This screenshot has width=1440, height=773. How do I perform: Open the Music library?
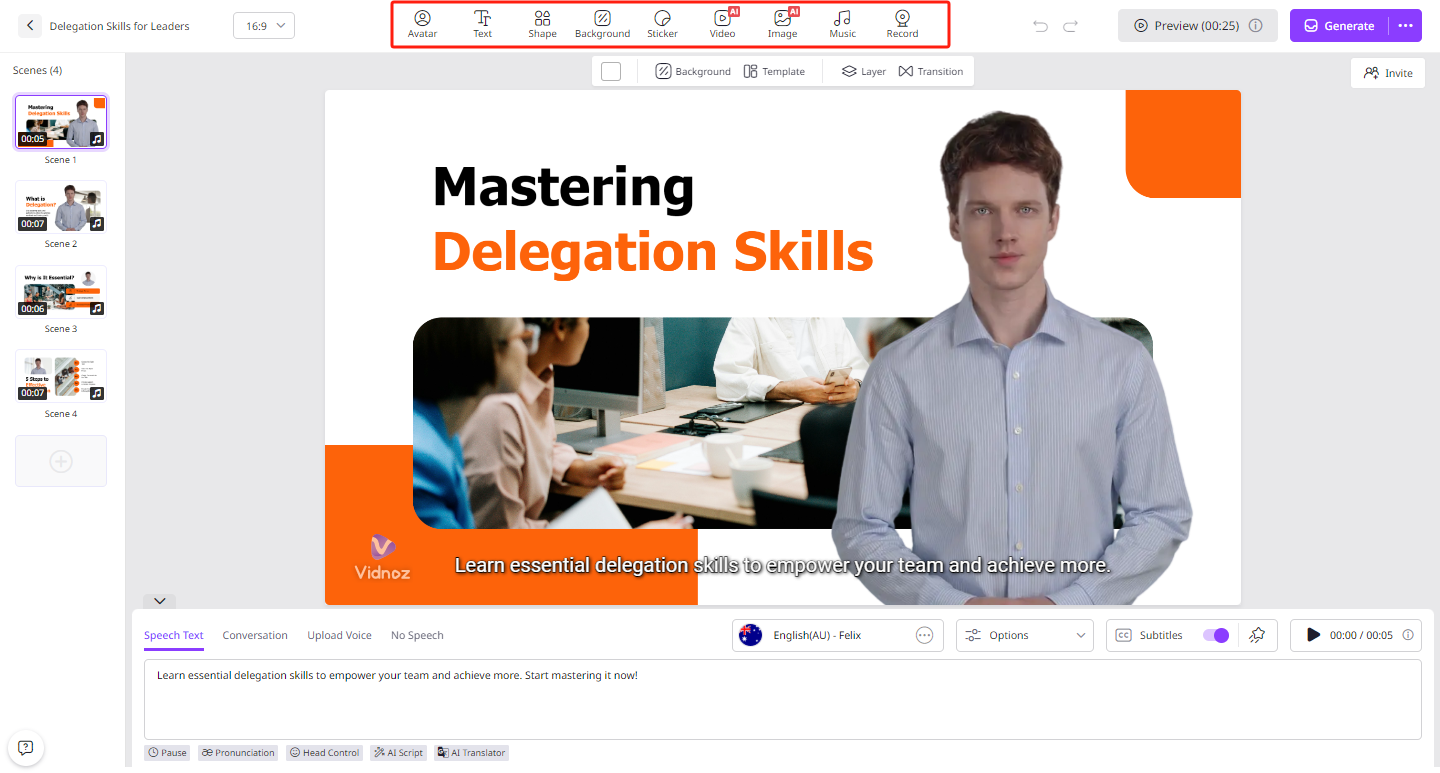[x=842, y=23]
